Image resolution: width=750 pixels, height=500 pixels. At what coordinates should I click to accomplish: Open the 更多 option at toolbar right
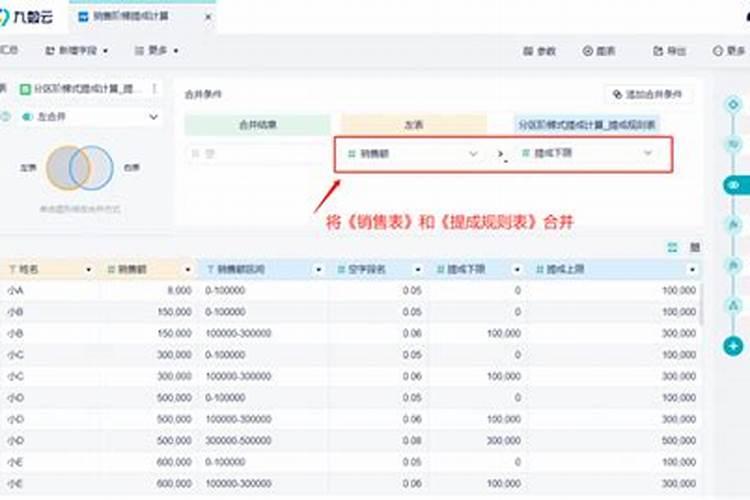[x=729, y=51]
